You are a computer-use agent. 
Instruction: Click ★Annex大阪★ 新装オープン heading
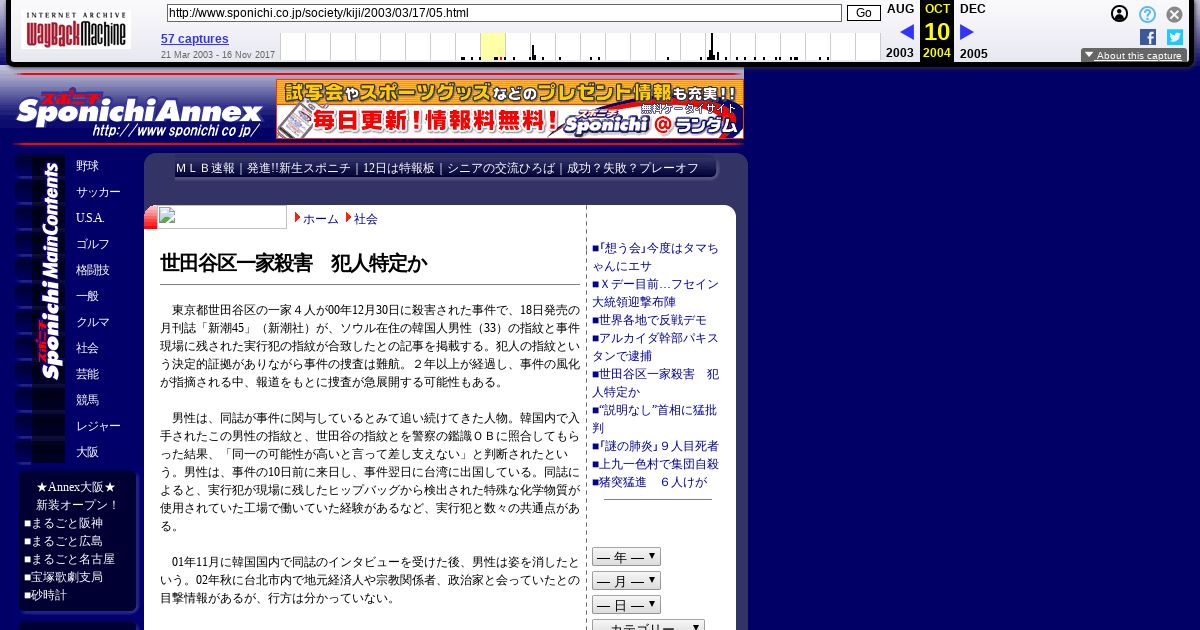(x=77, y=496)
